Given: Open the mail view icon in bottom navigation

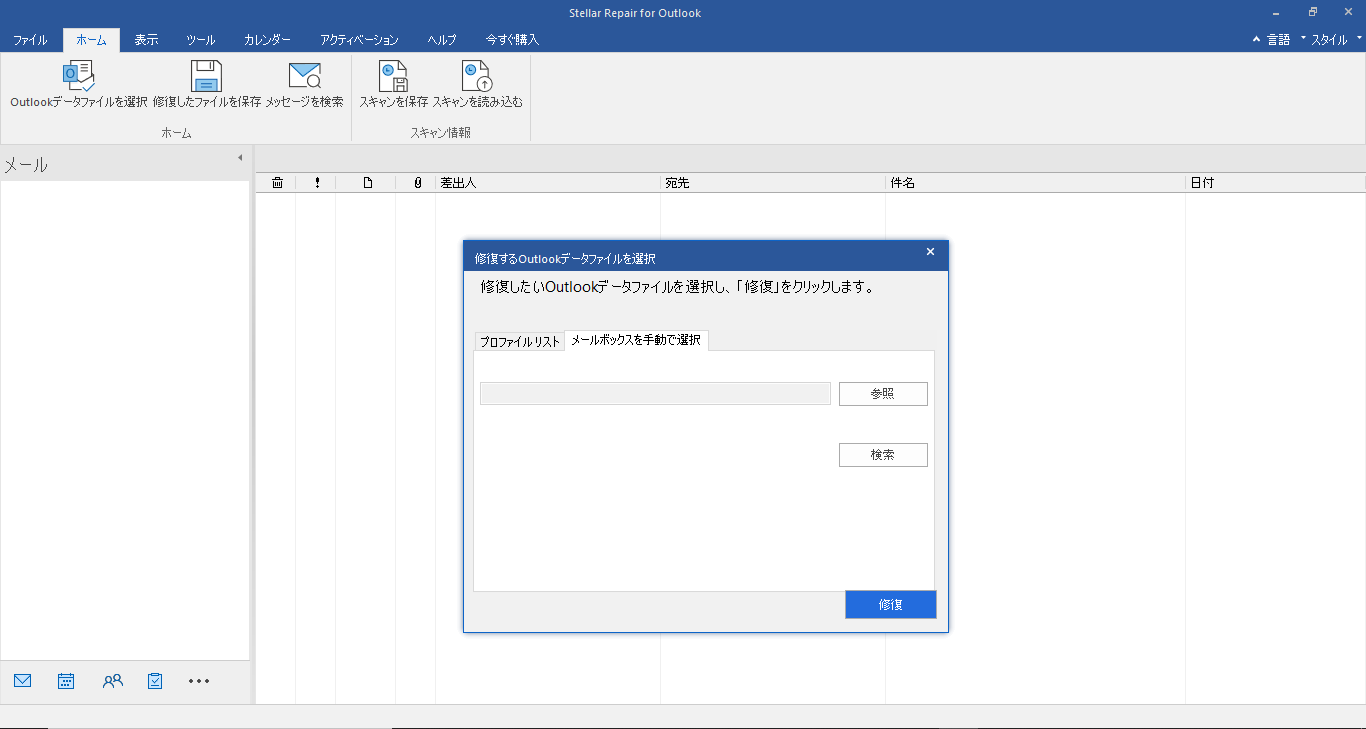Looking at the screenshot, I should pyautogui.click(x=23, y=681).
